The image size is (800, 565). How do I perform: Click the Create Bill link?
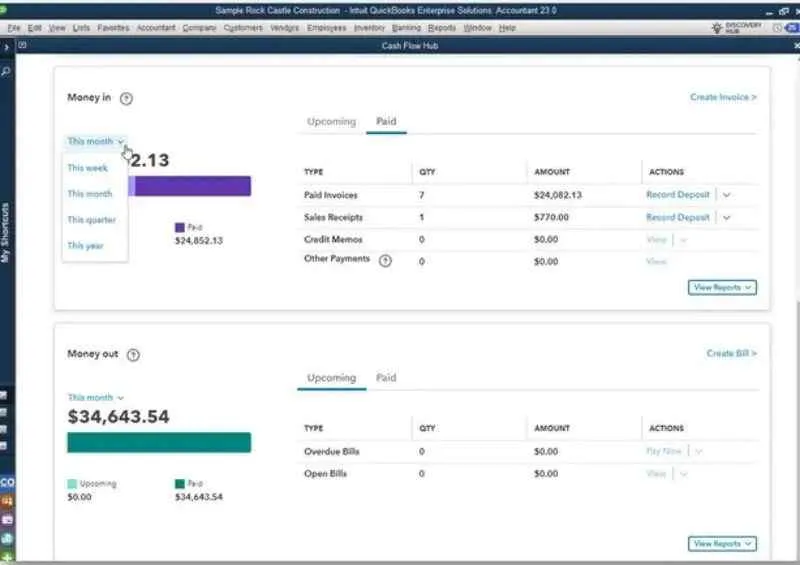point(732,354)
